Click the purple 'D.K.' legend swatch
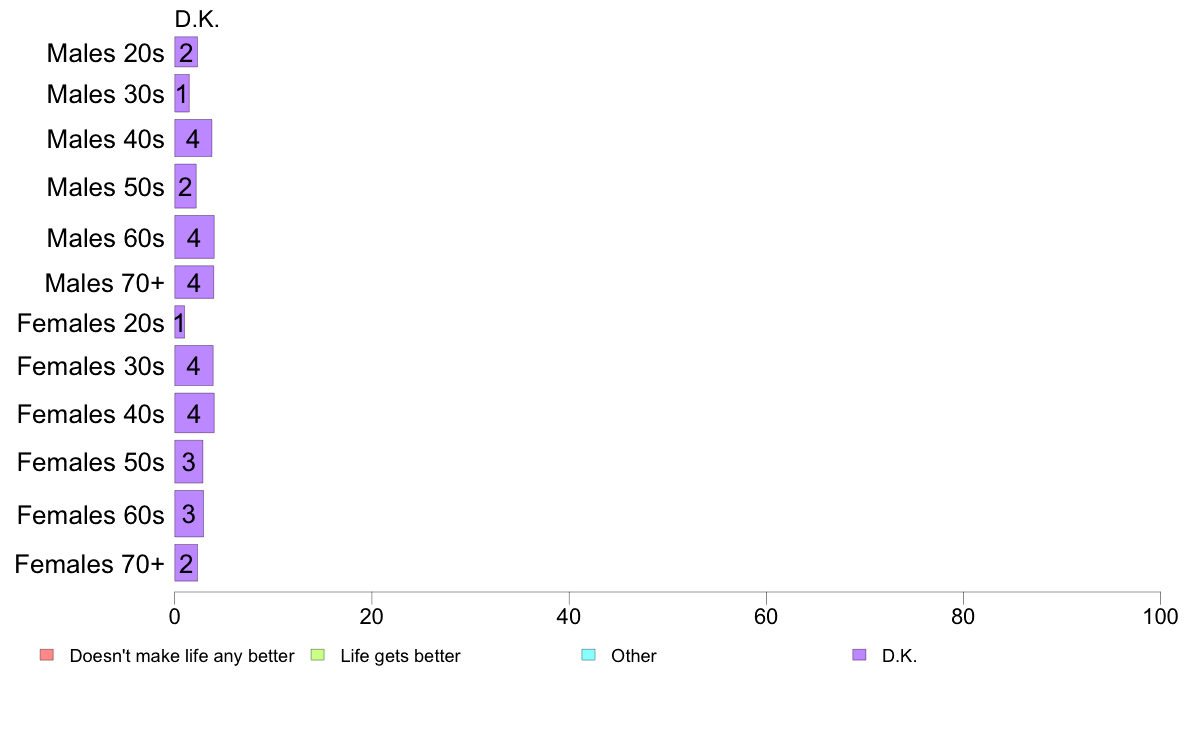This screenshot has height=736, width=1188. (x=859, y=655)
